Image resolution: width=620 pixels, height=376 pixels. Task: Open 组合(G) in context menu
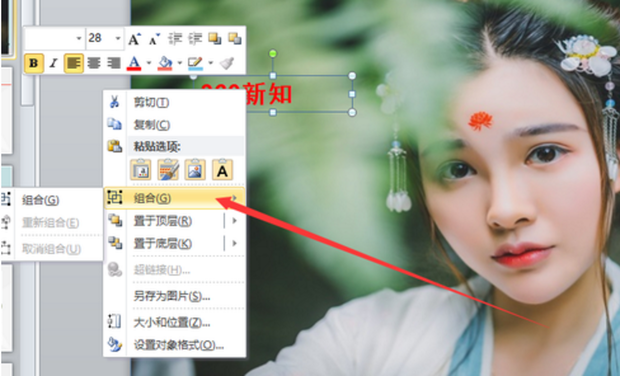[x=174, y=198]
